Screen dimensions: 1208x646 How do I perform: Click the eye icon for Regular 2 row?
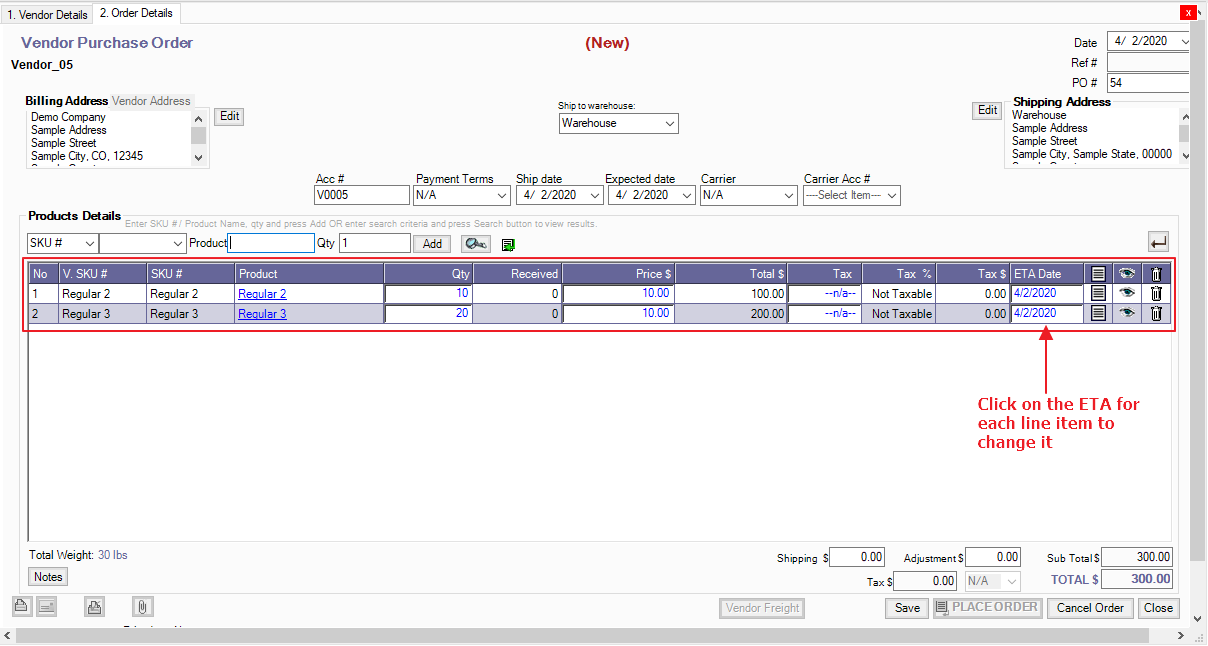pos(1127,293)
